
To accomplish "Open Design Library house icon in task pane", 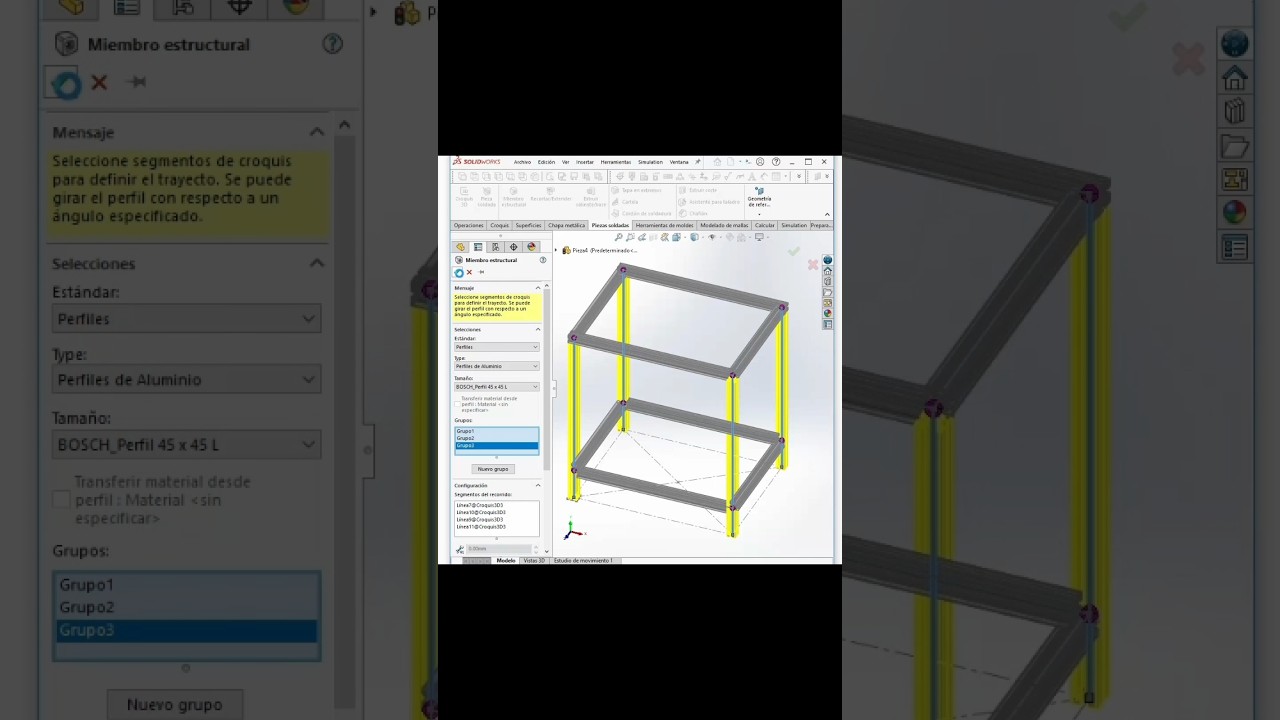I will pos(827,271).
